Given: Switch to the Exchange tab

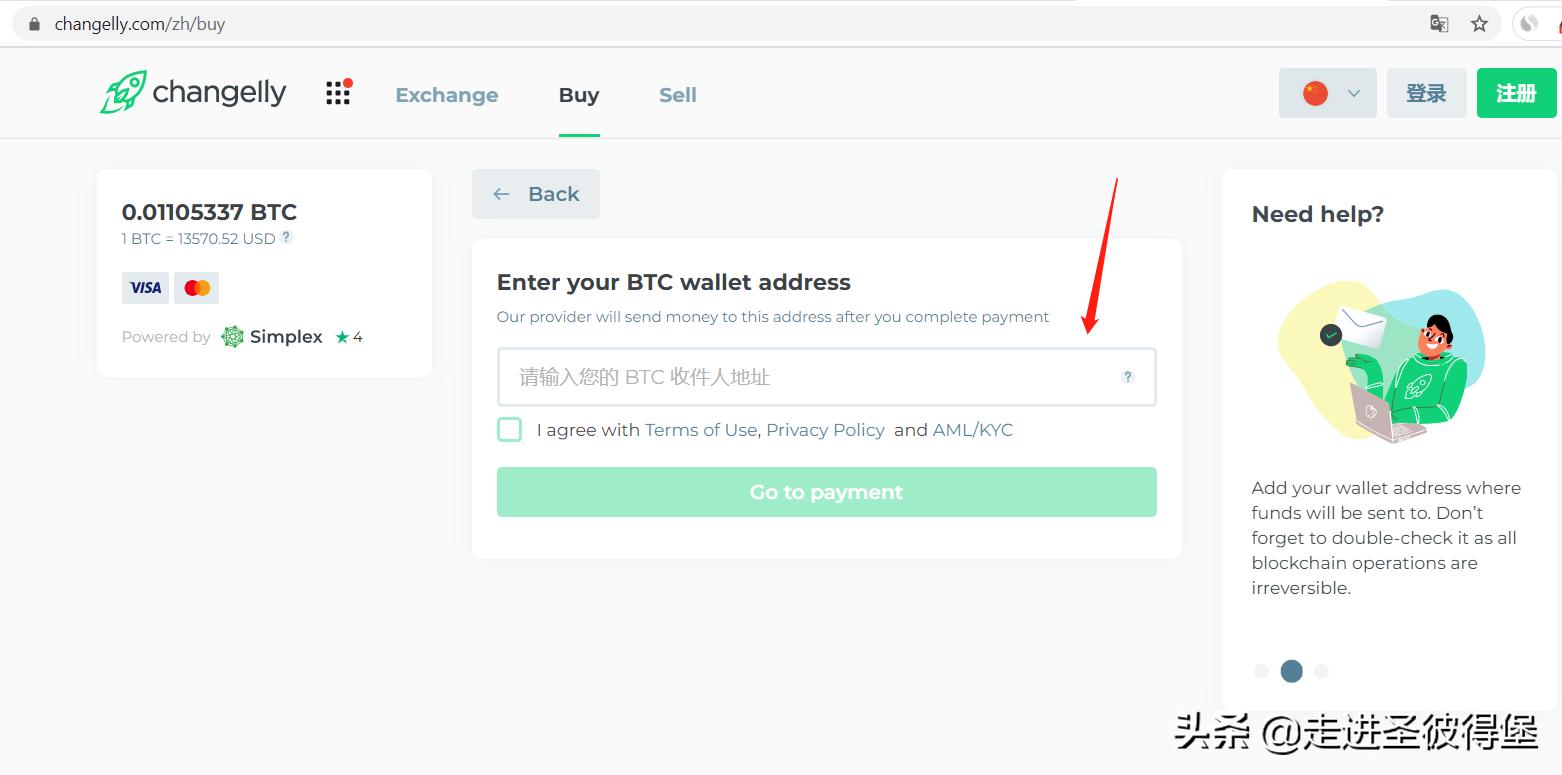Looking at the screenshot, I should pyautogui.click(x=446, y=95).
